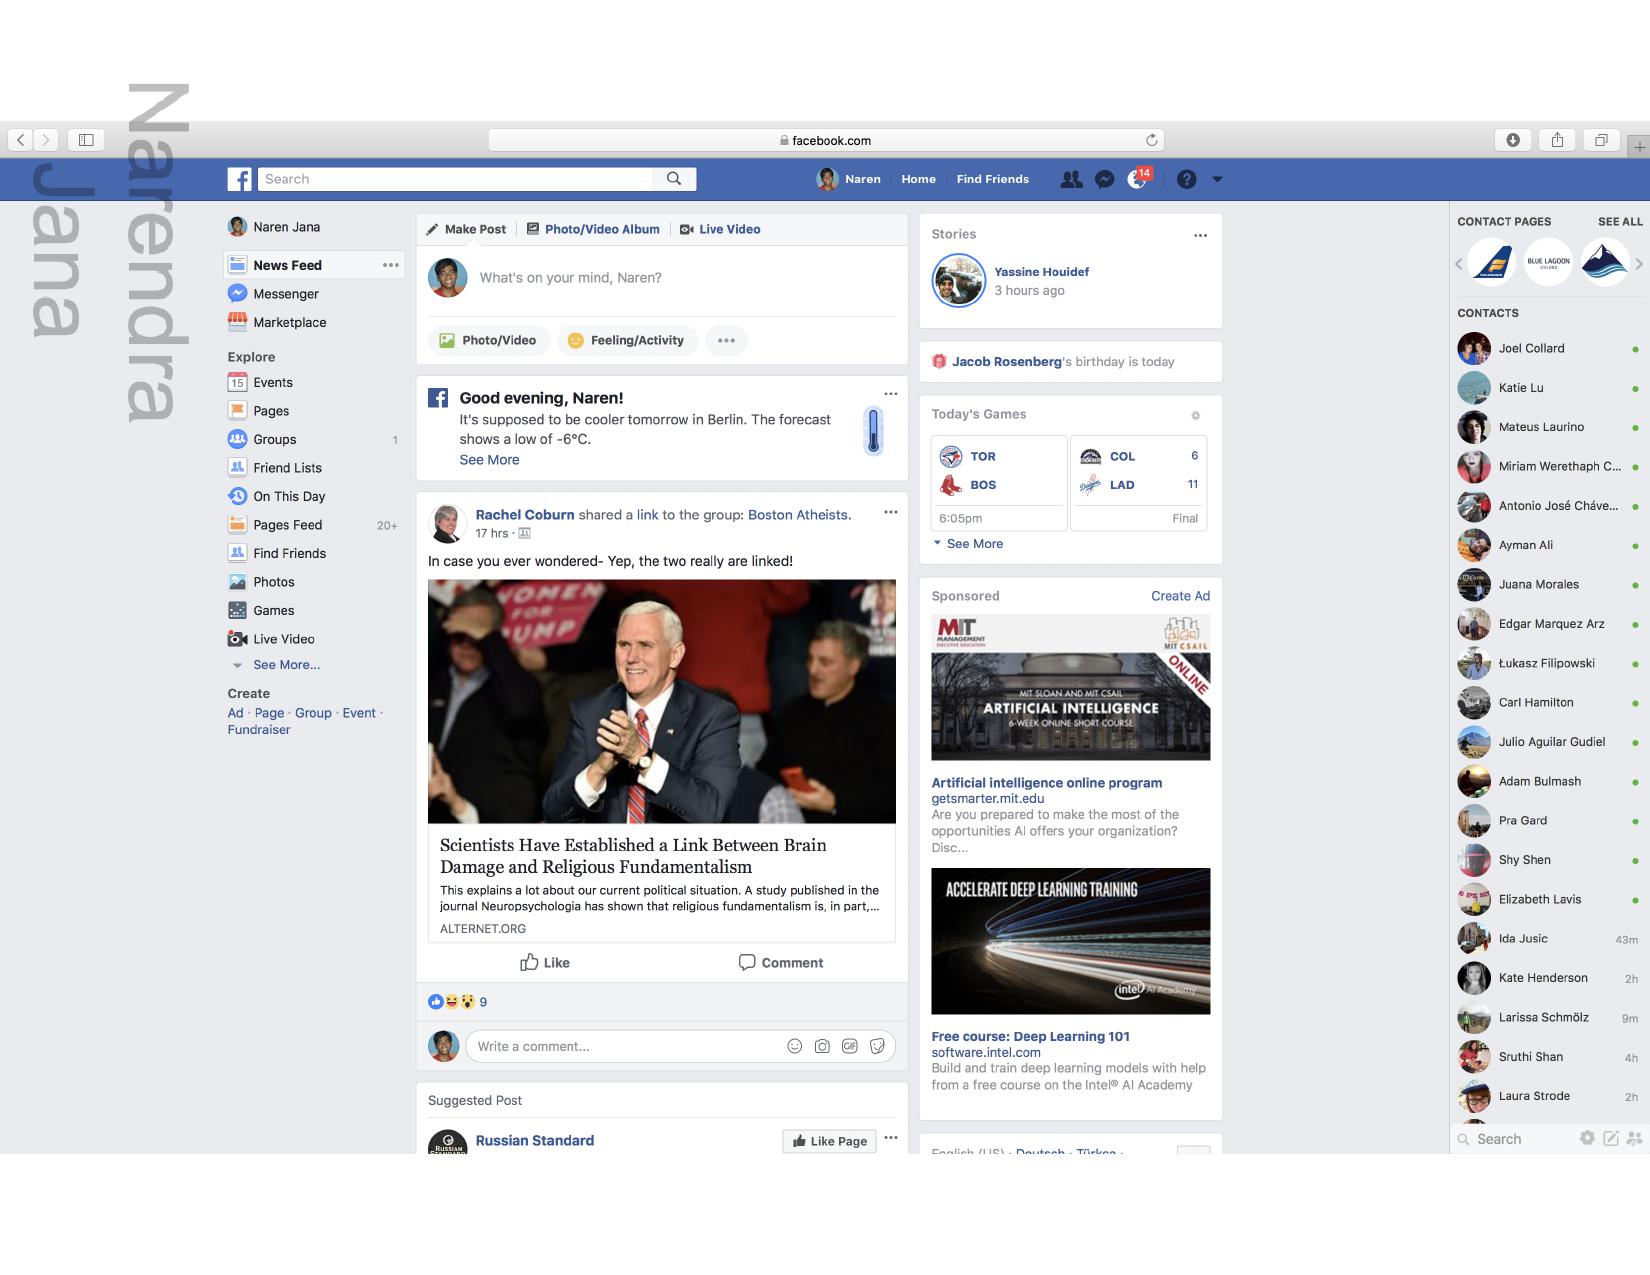The image size is (1650, 1275).
Task: Click the emoji icon in comment box
Action: point(794,1046)
